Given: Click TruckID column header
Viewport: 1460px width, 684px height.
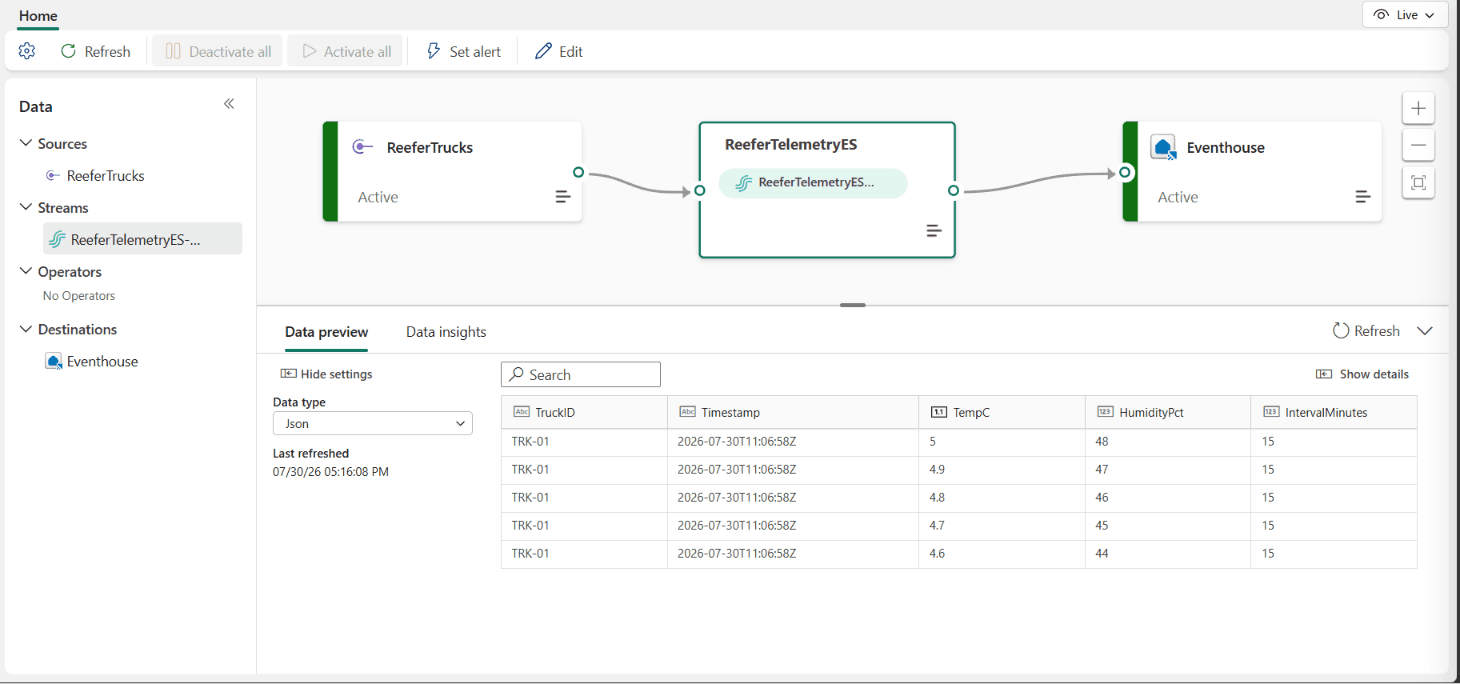Looking at the screenshot, I should point(584,412).
